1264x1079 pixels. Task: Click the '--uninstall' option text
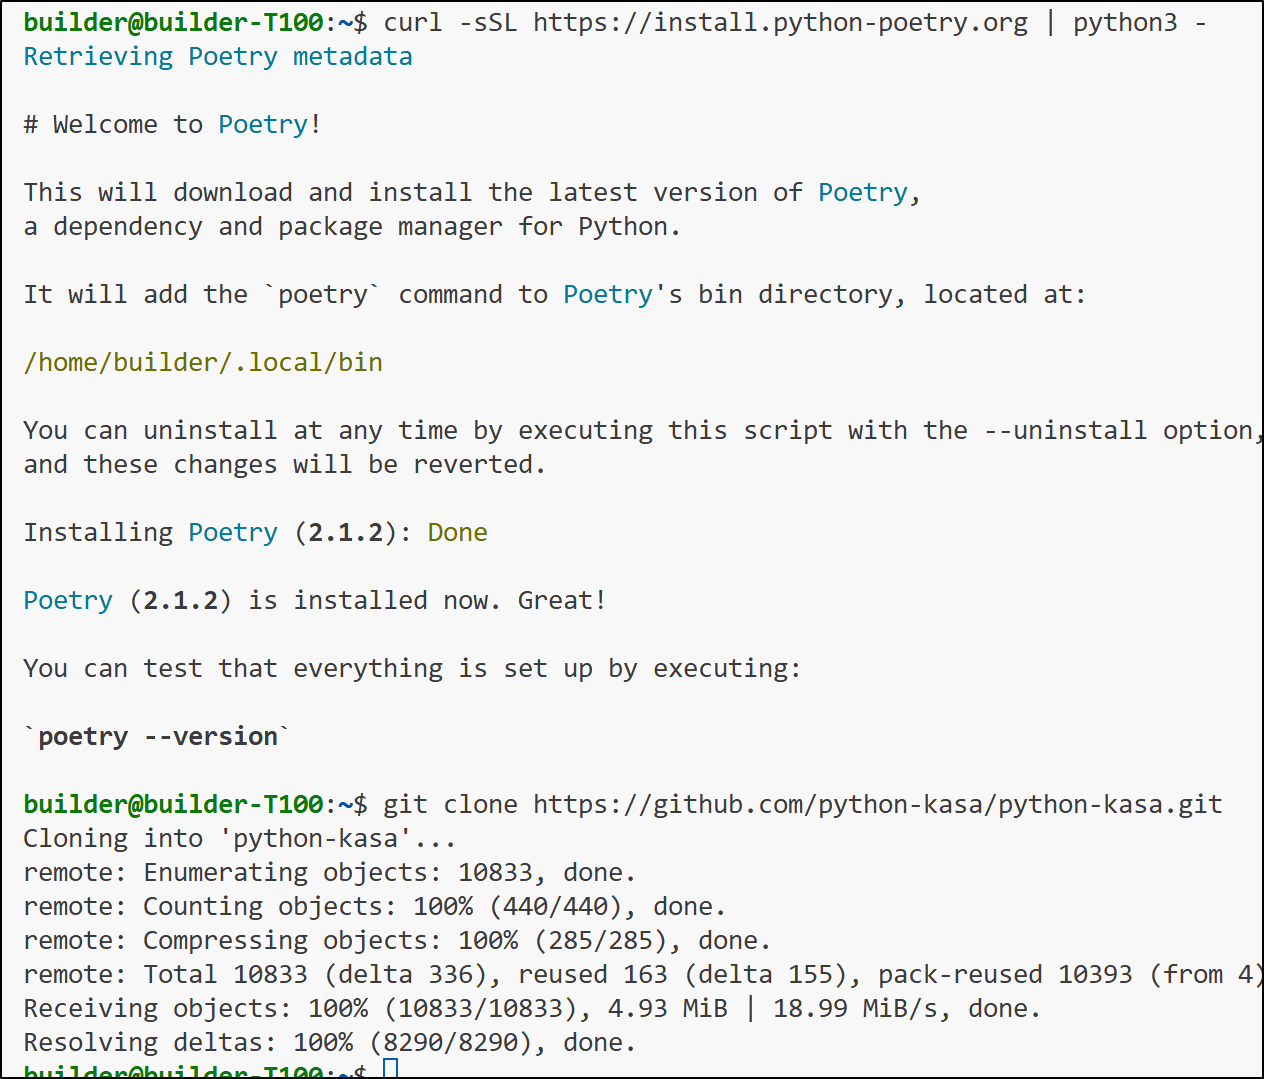[x=1065, y=430]
